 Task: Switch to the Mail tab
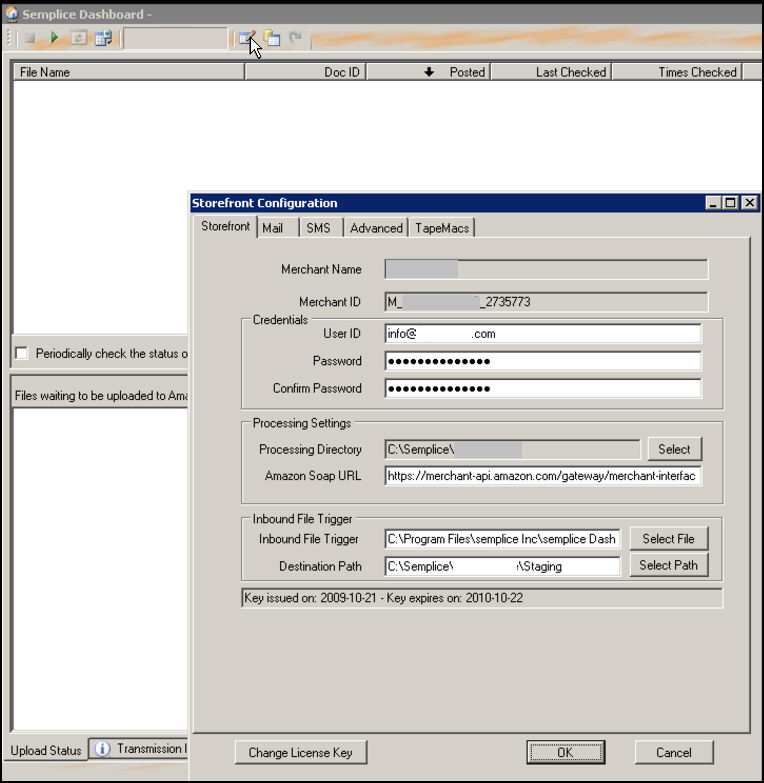tap(278, 228)
